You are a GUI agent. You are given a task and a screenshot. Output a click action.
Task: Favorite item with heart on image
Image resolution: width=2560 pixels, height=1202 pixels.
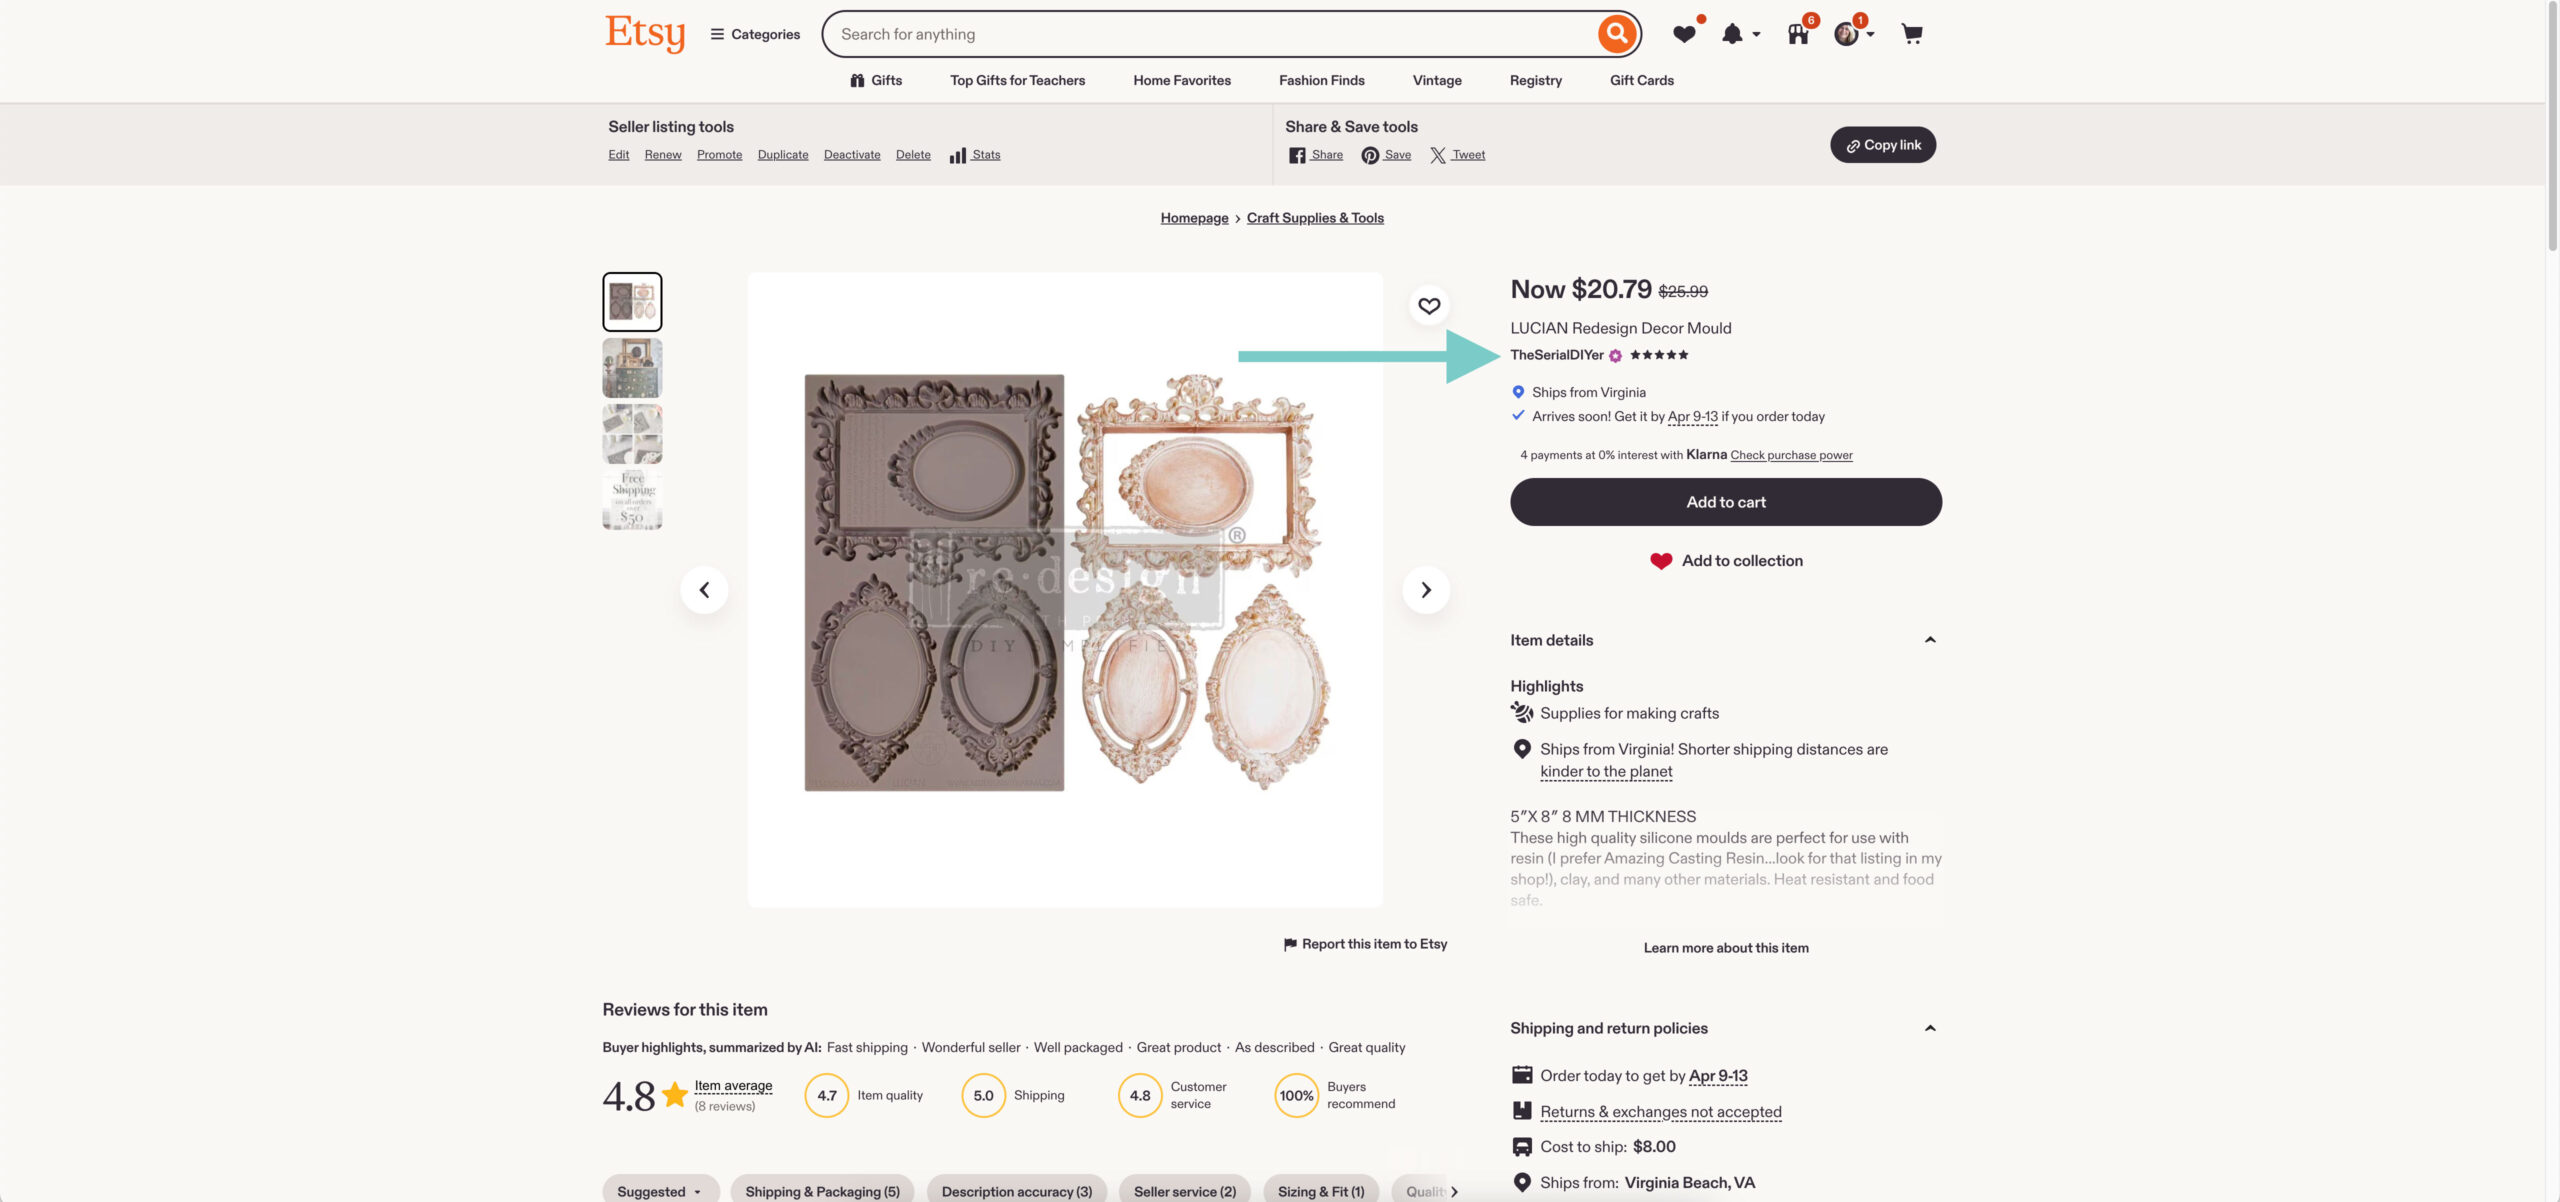(1429, 306)
